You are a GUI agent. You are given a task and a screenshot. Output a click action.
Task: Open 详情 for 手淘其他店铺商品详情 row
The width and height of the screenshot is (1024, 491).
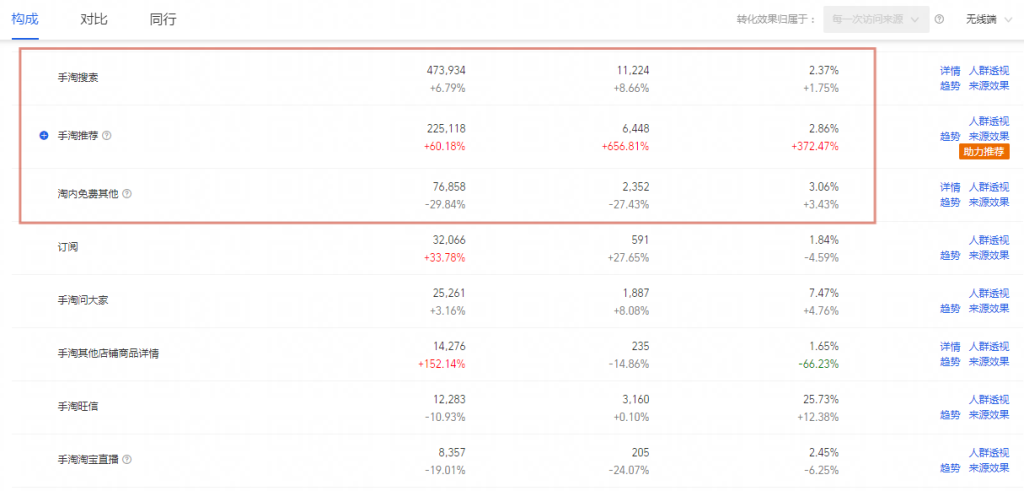(x=950, y=346)
